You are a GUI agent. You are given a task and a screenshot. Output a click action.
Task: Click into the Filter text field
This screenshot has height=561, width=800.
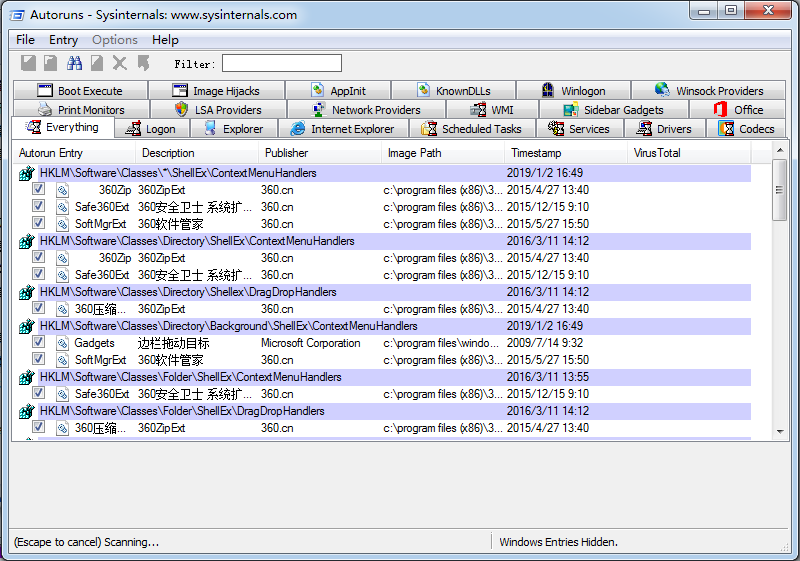(281, 64)
